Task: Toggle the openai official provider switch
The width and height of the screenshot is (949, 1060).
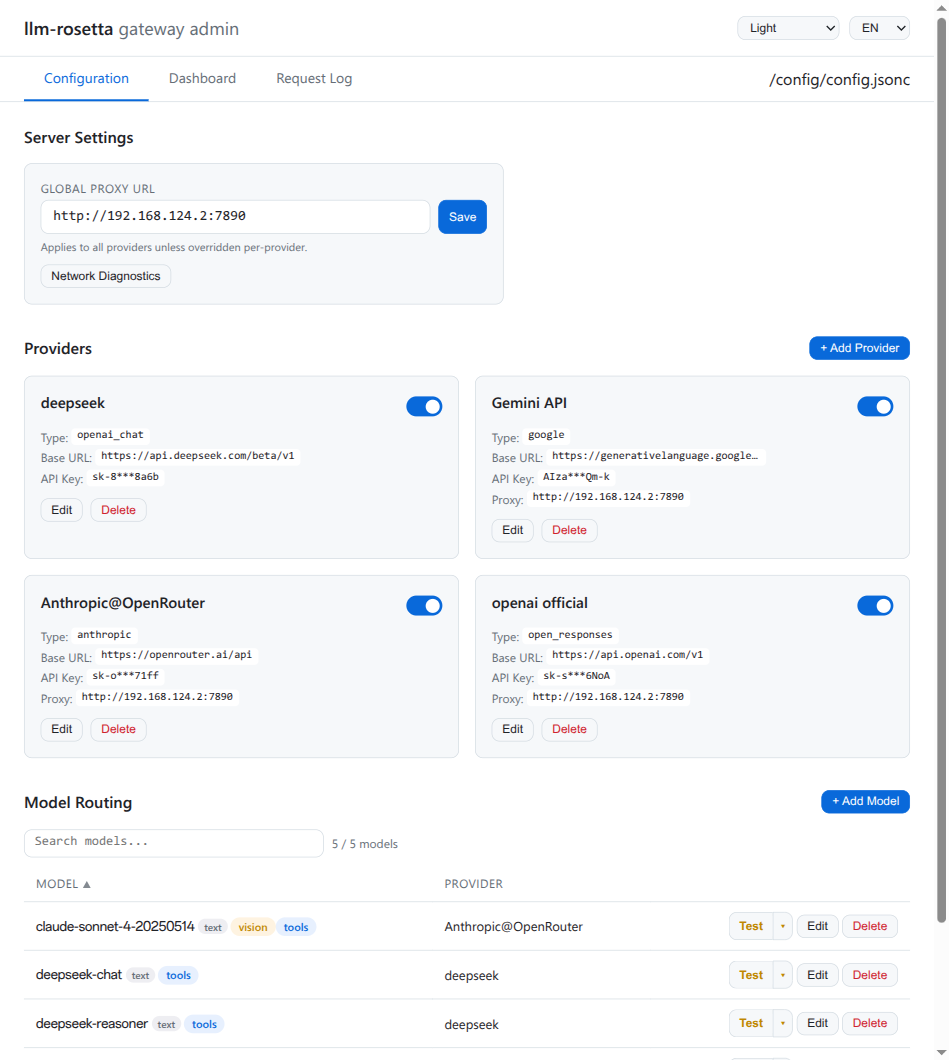Action: 875,606
